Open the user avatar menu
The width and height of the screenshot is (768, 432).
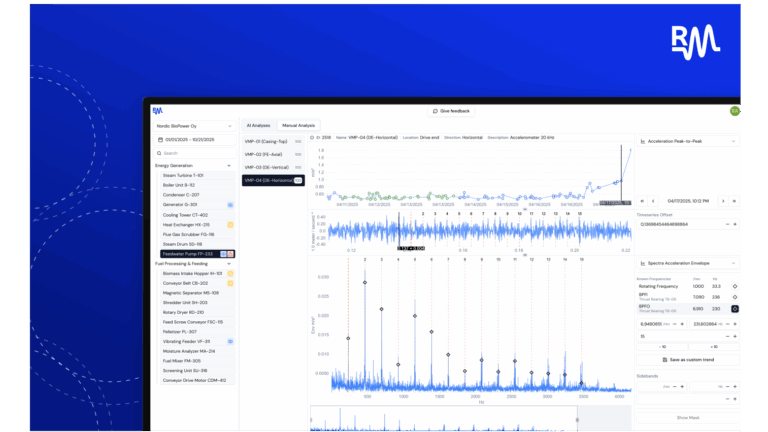734,111
